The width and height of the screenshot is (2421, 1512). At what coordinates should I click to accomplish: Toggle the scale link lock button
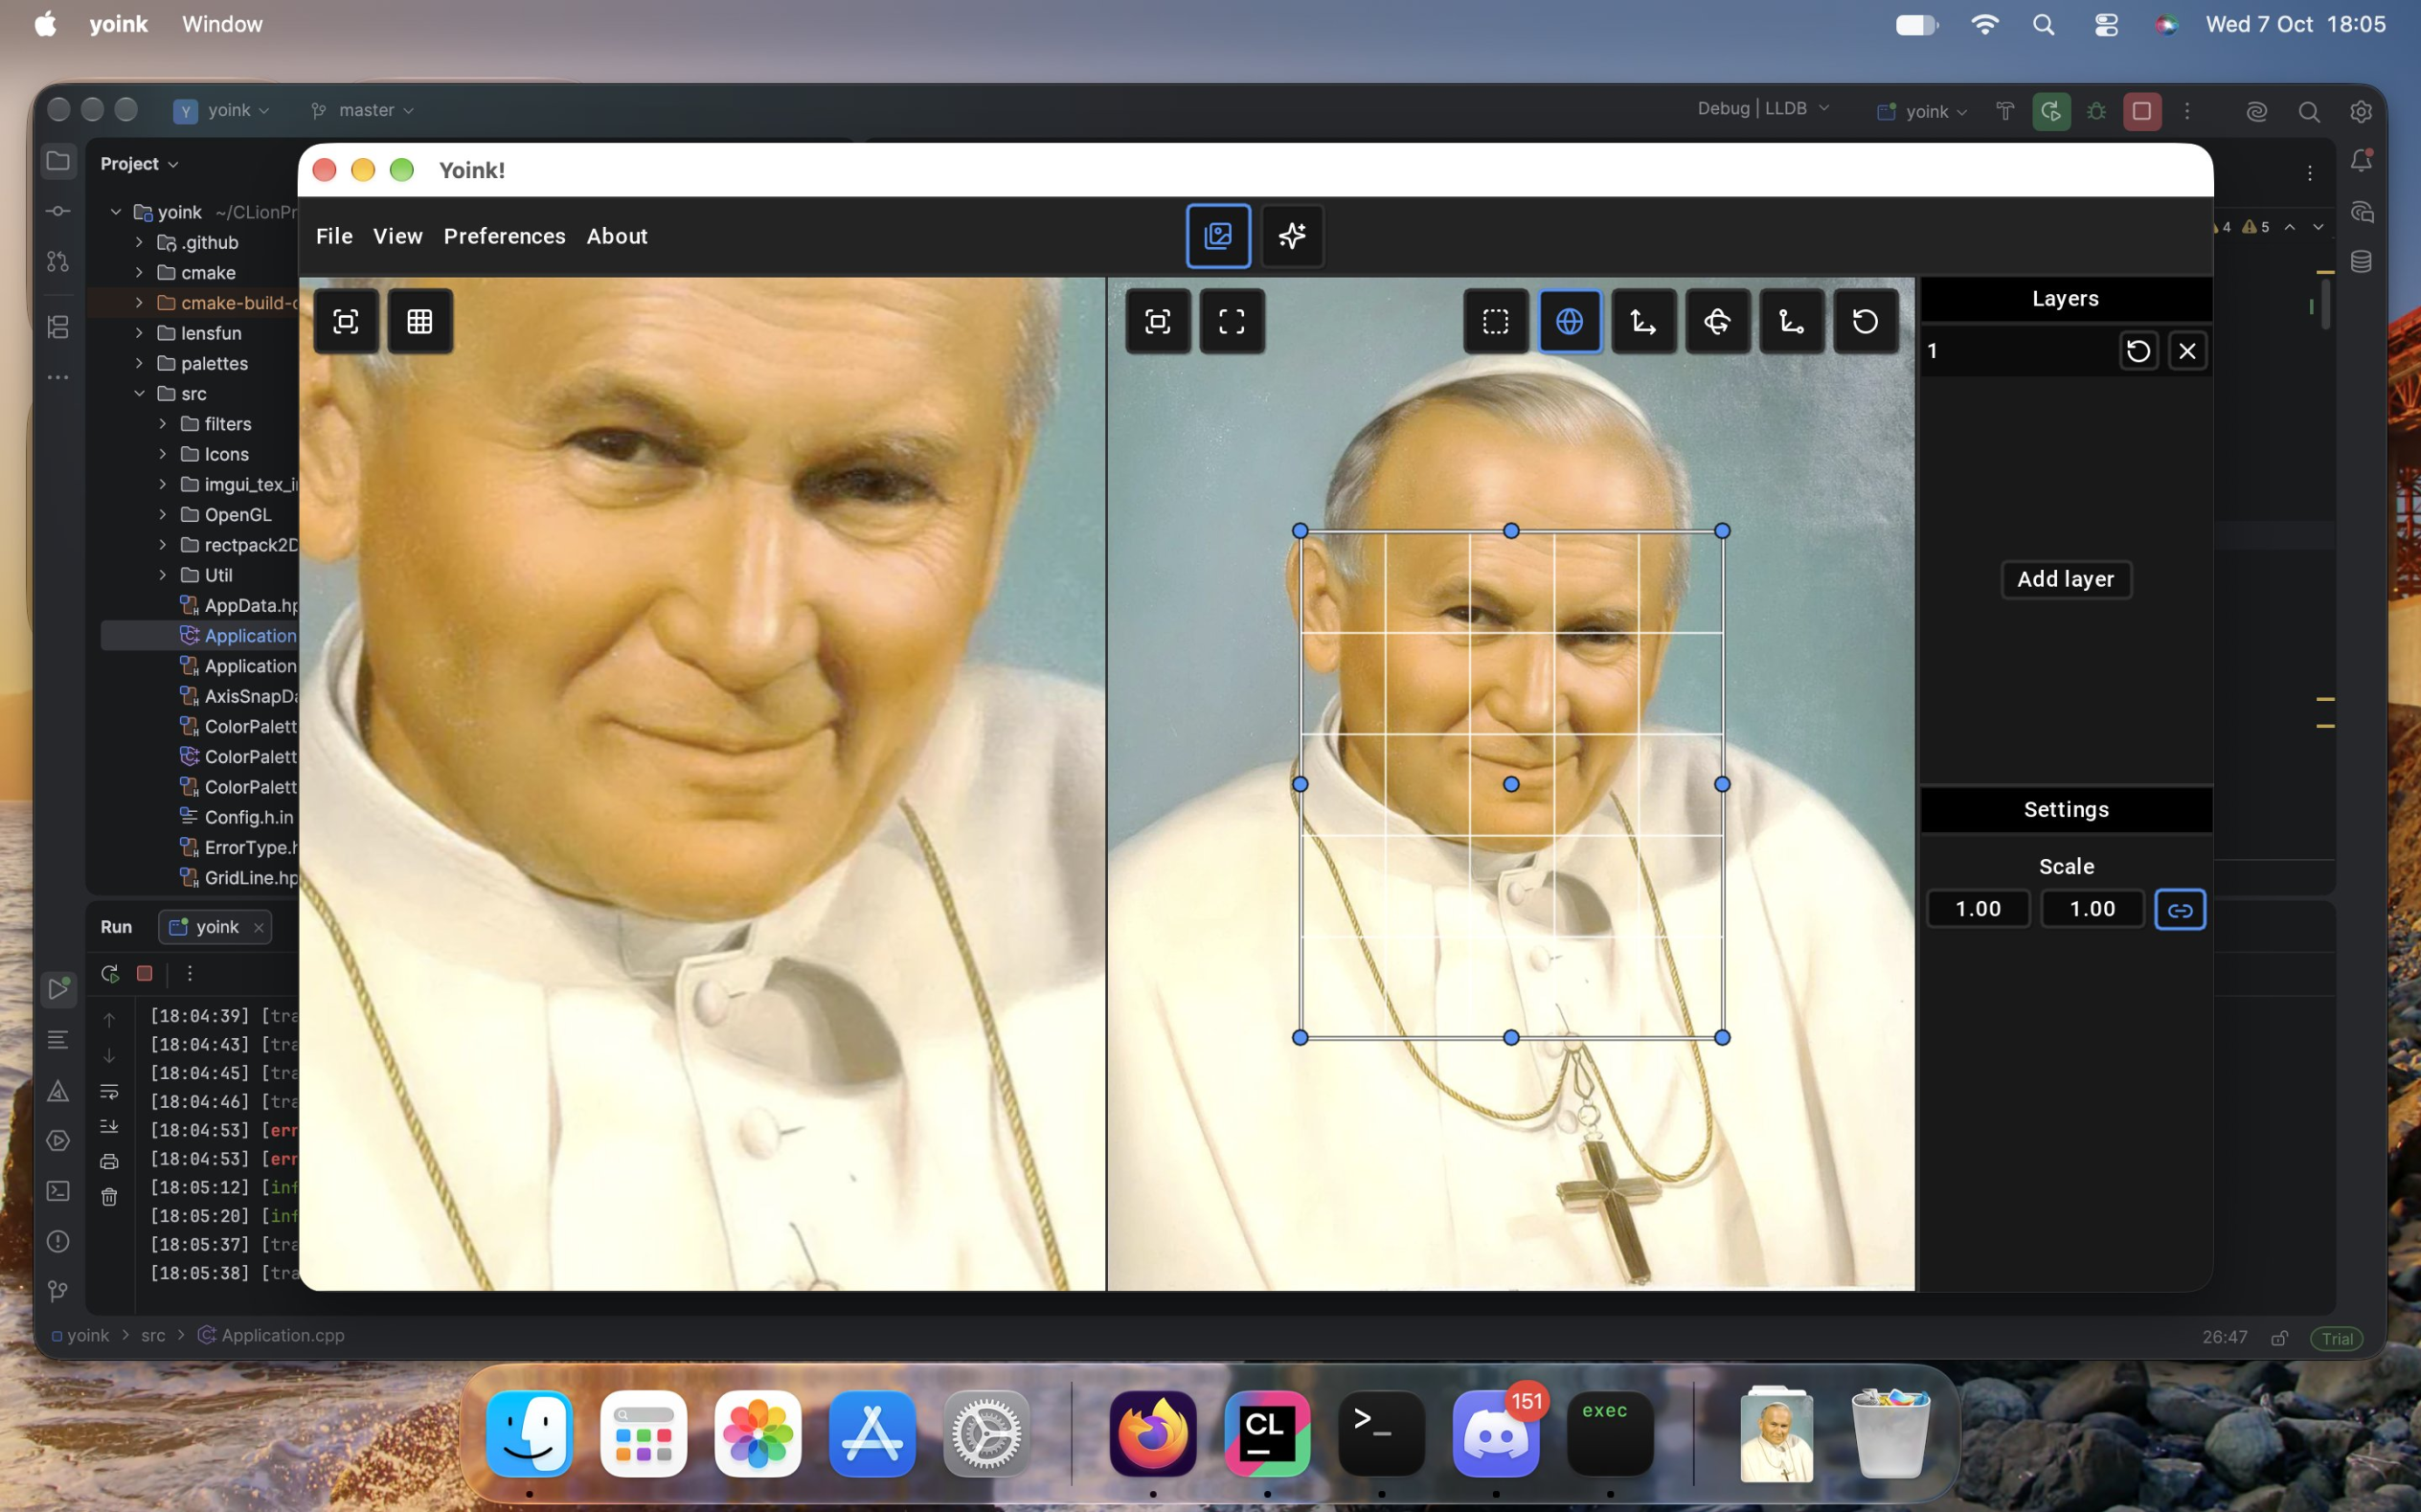pos(2180,910)
